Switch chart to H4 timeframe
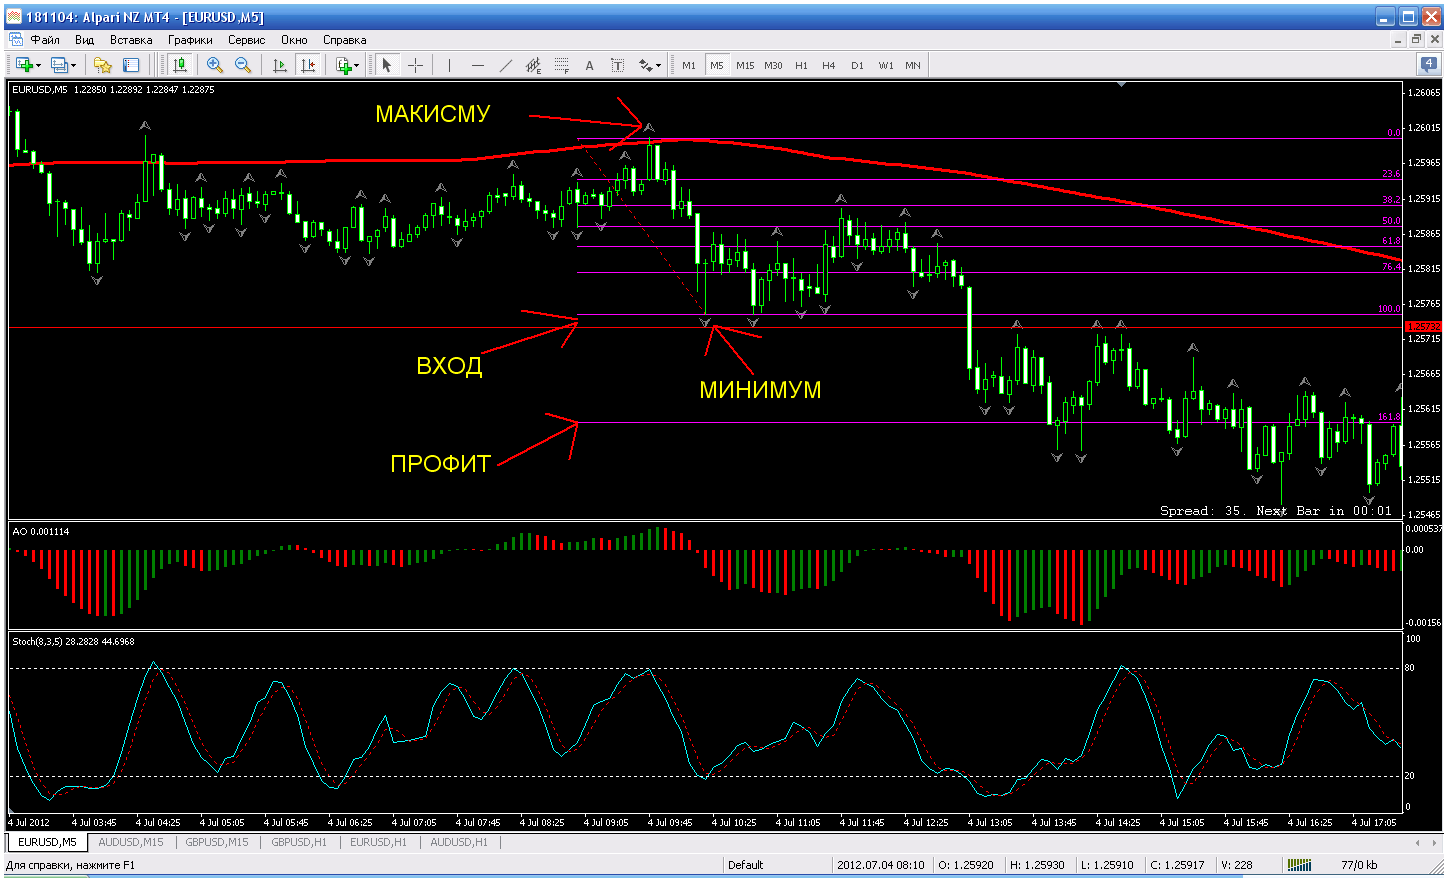Viewport: 1448px width, 878px height. click(829, 65)
